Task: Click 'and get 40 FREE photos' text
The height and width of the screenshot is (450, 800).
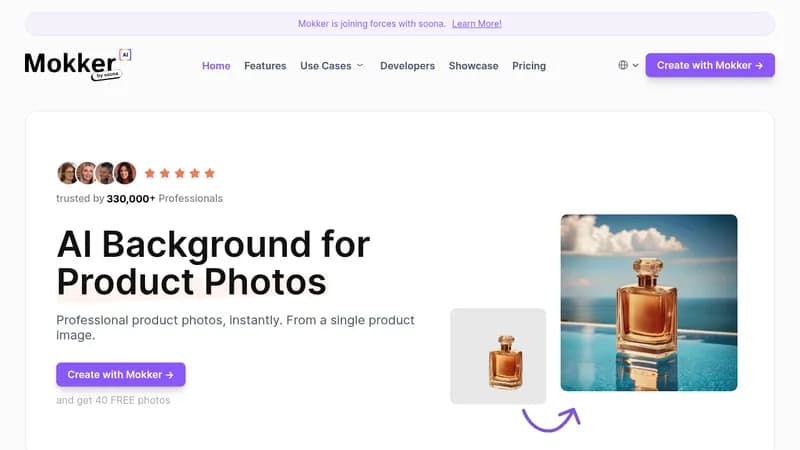Action: click(x=113, y=400)
